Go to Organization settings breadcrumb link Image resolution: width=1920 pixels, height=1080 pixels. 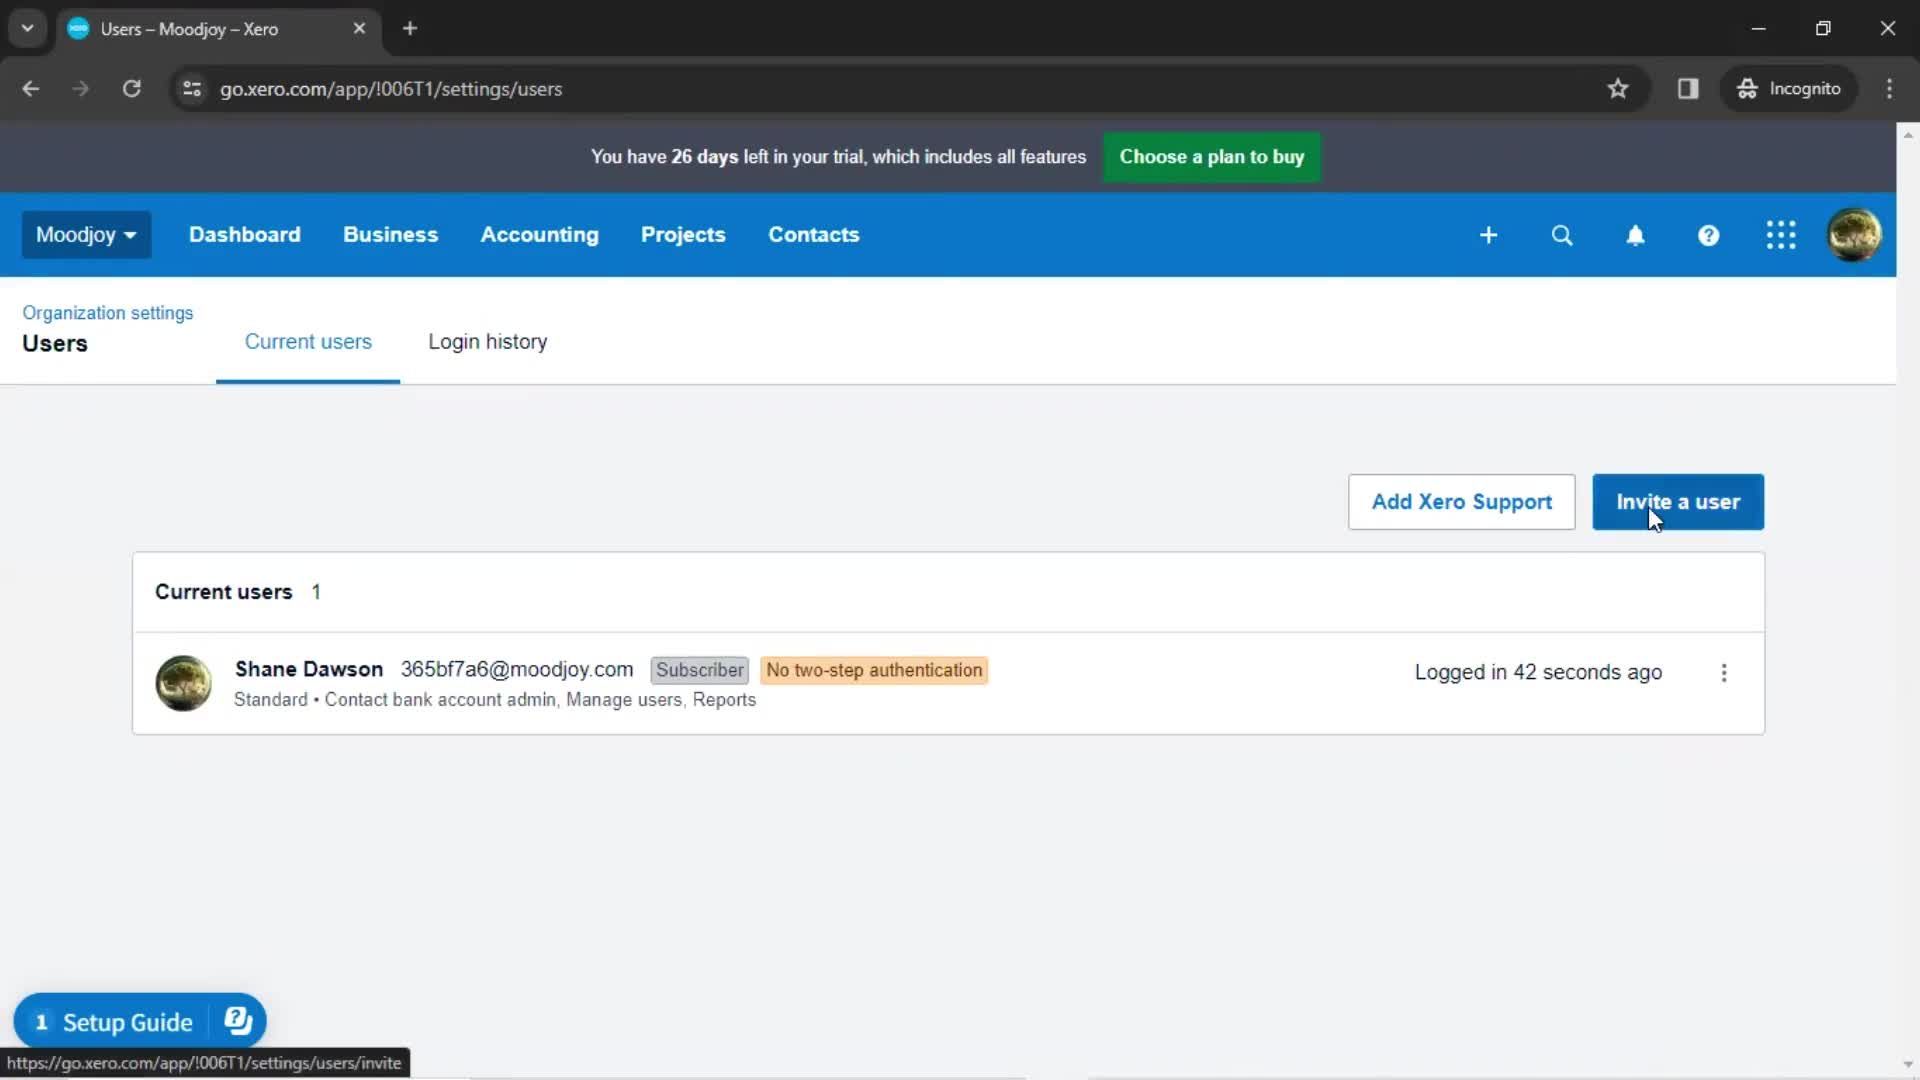pyautogui.click(x=108, y=313)
